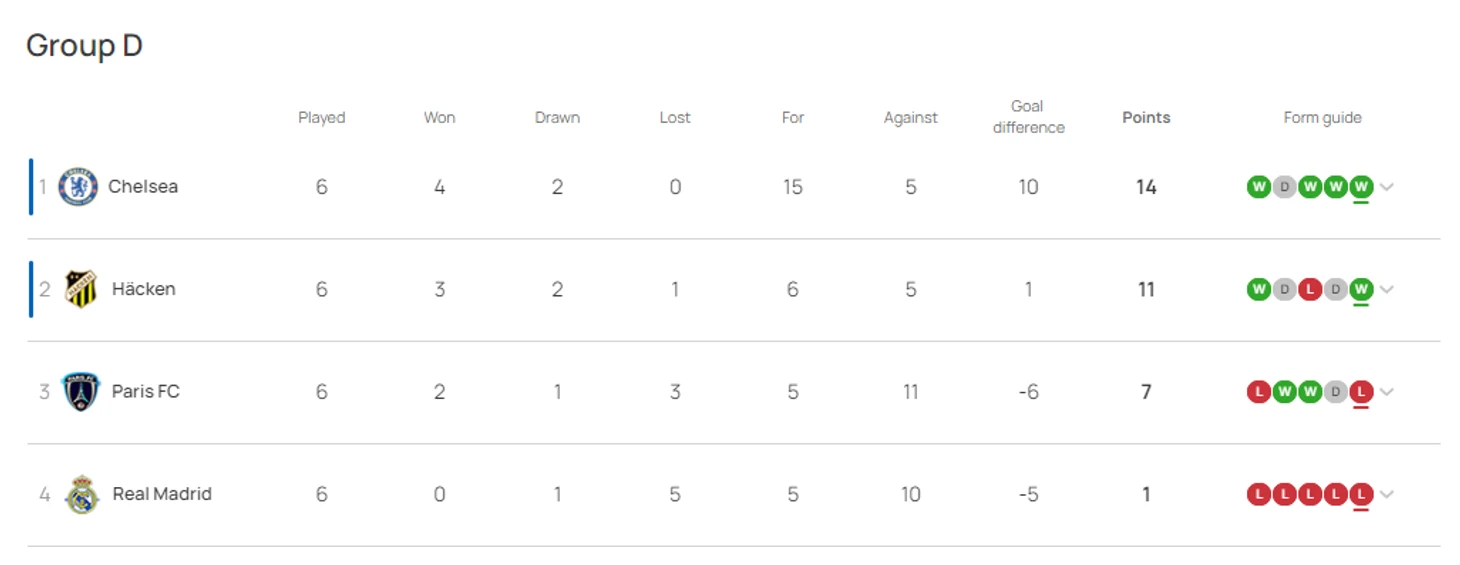Click Paris FC's grey D form badge
This screenshot has height=565, width=1460.
(x=1335, y=392)
